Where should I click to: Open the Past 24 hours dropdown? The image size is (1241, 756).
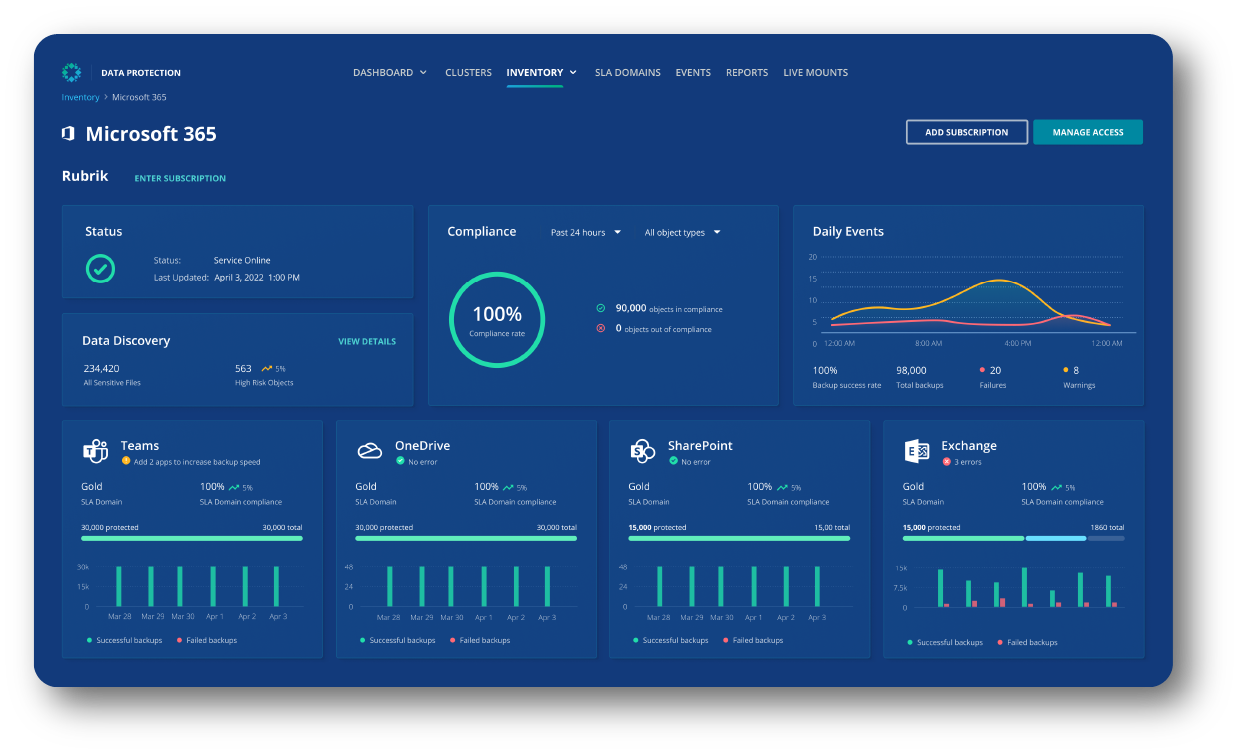pyautogui.click(x=586, y=232)
